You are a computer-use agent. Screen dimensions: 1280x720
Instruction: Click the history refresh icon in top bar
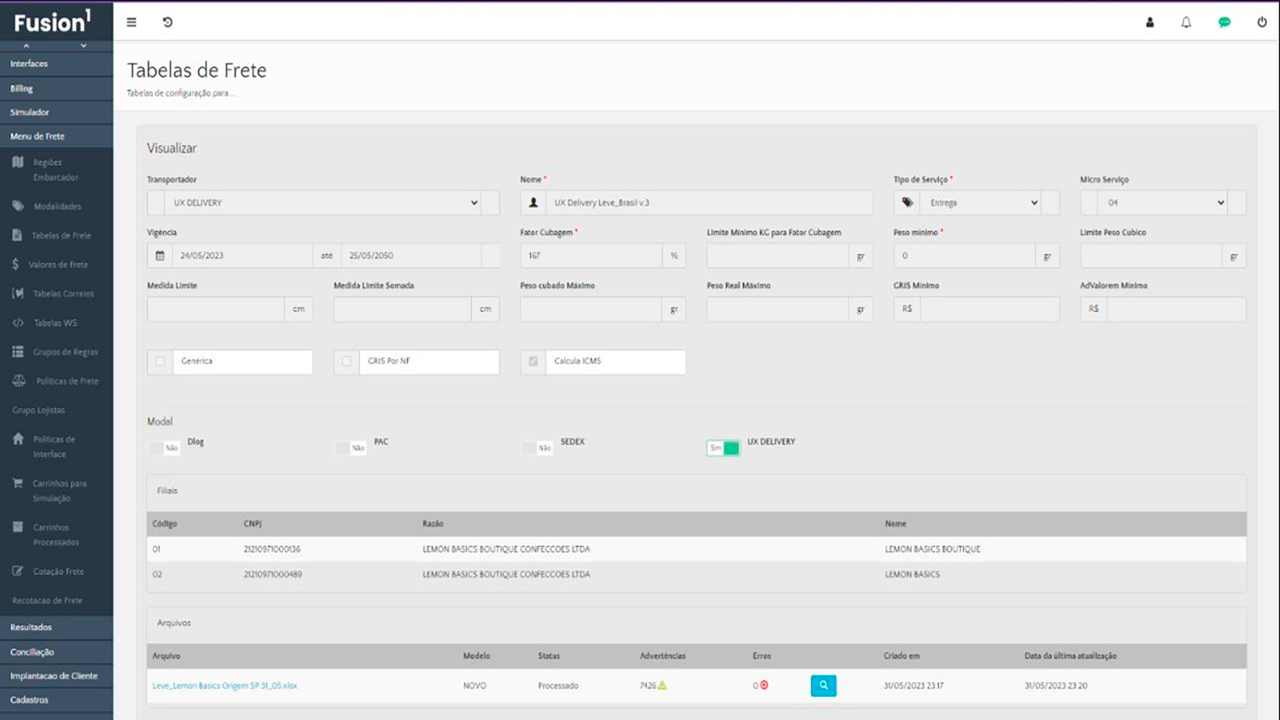(x=167, y=22)
